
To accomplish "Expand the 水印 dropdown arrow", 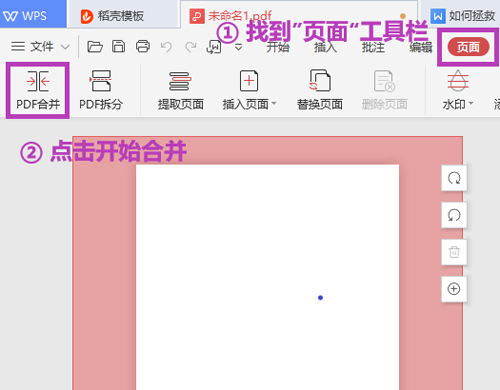I will (471, 104).
